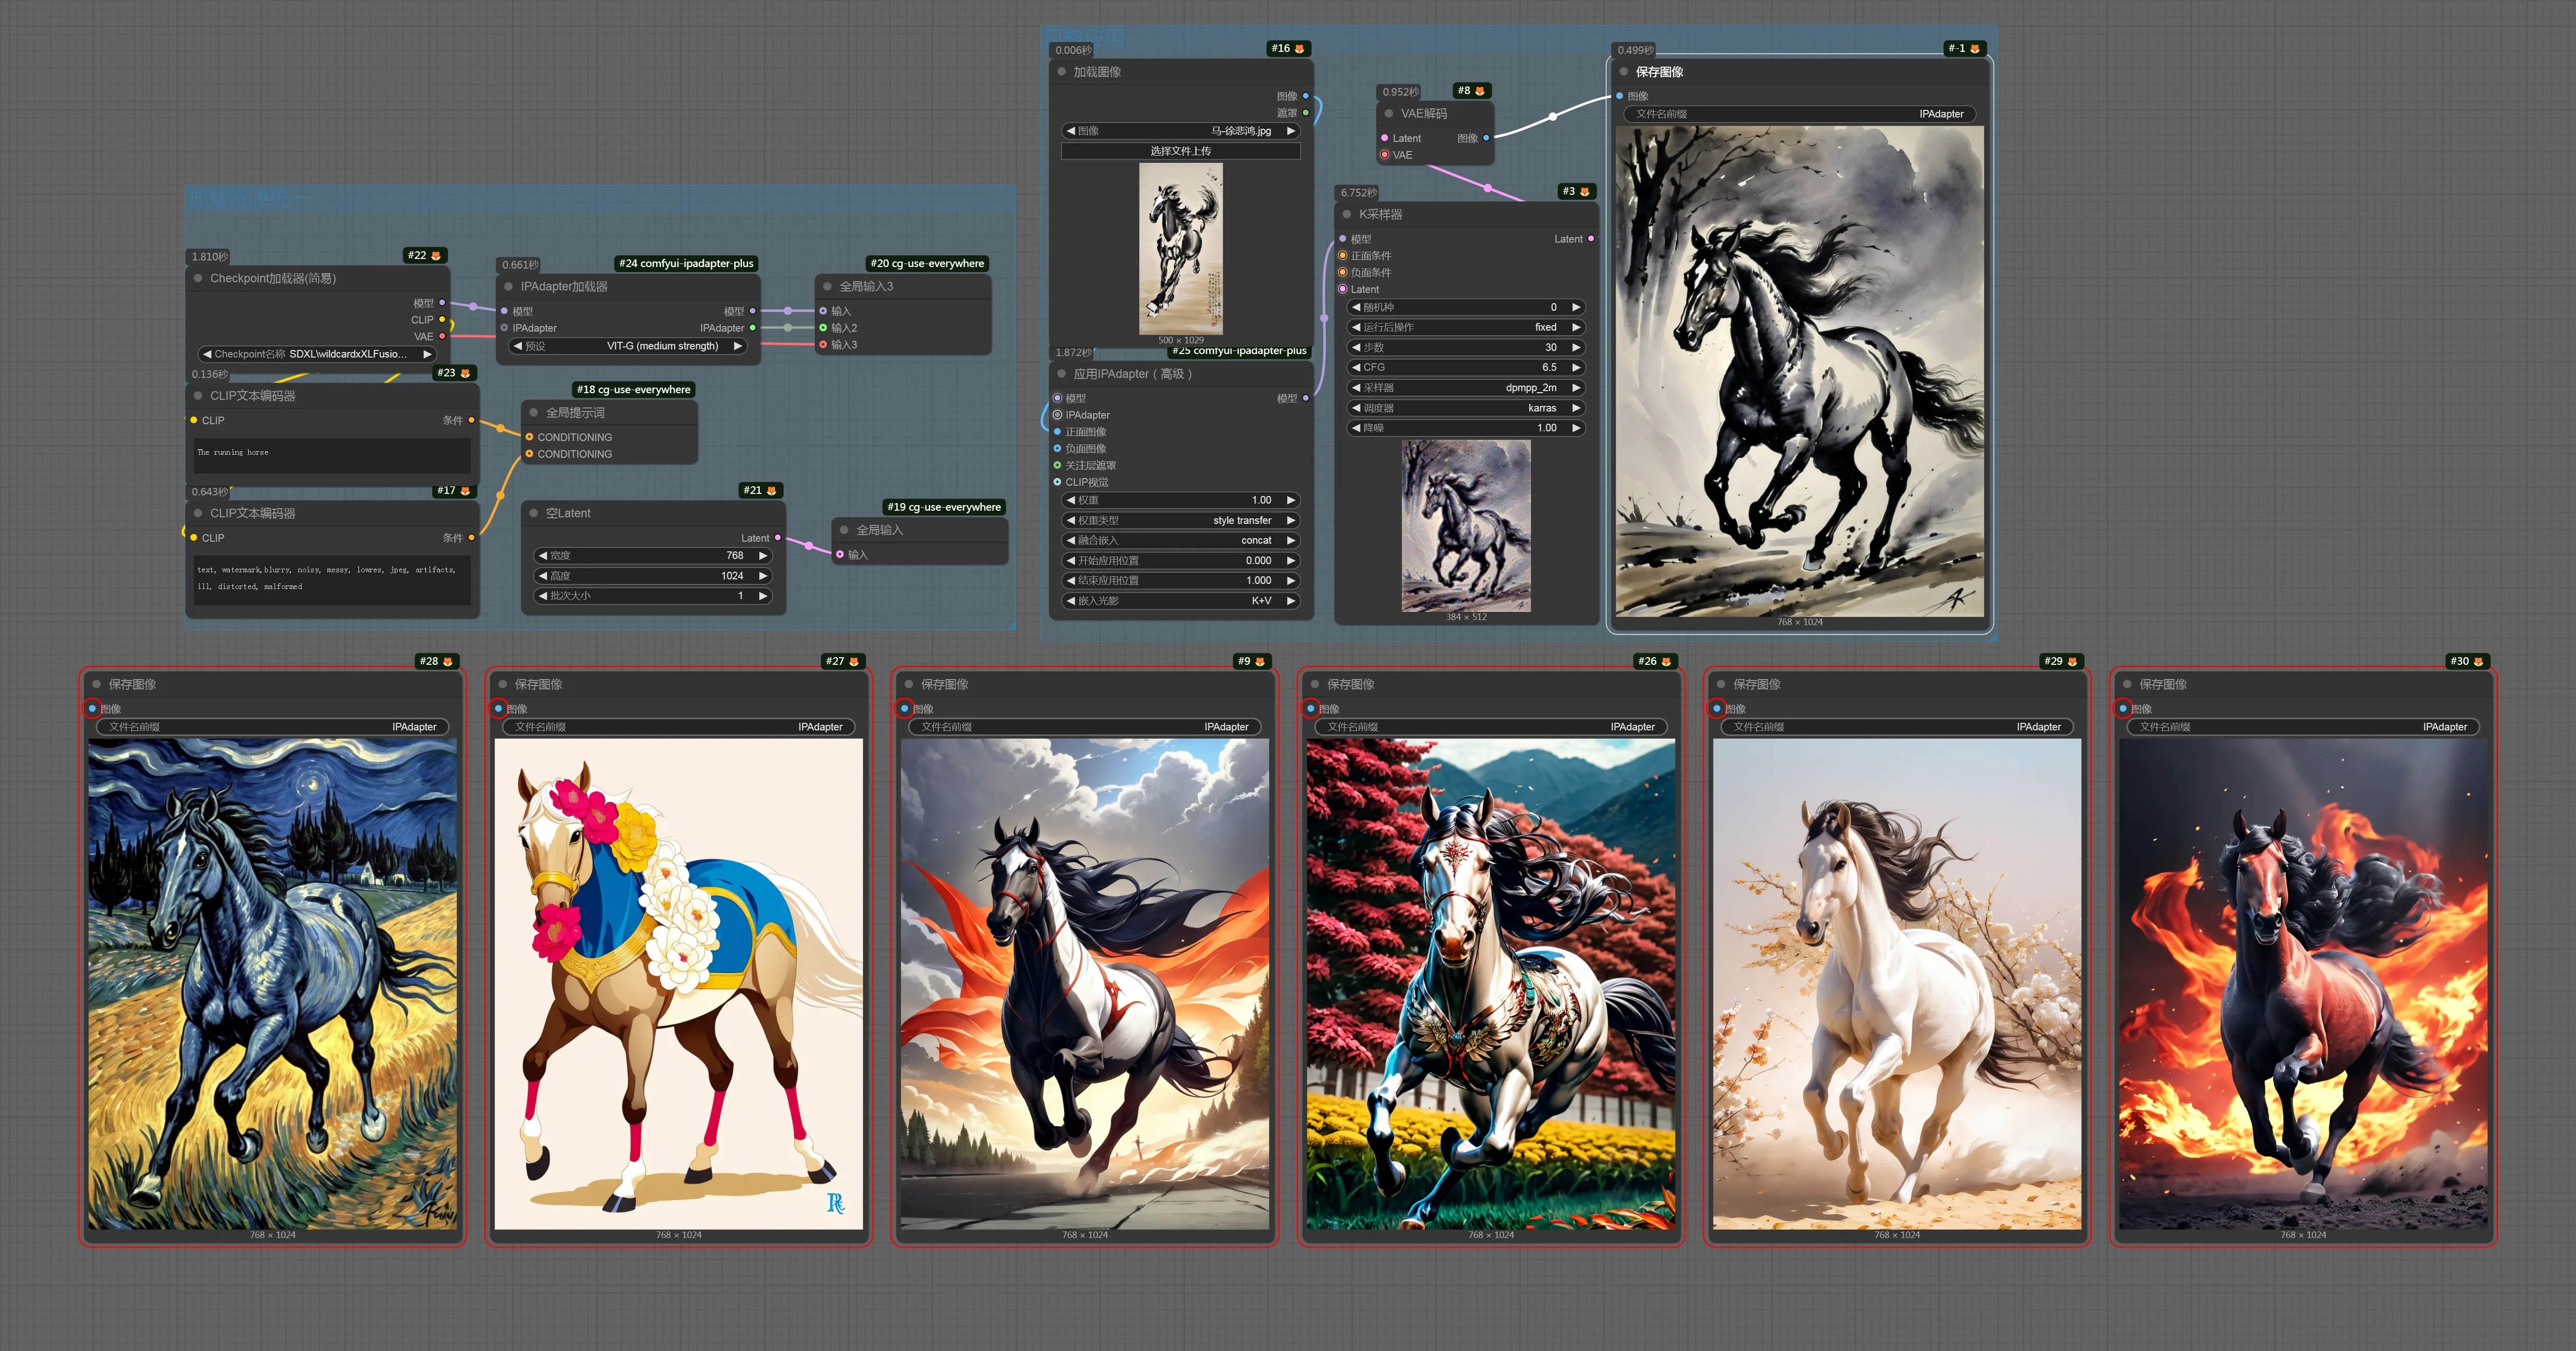Click the left arrow of 宽度 in 空Latent
Viewport: 2576px width, 1351px height.
[543, 556]
